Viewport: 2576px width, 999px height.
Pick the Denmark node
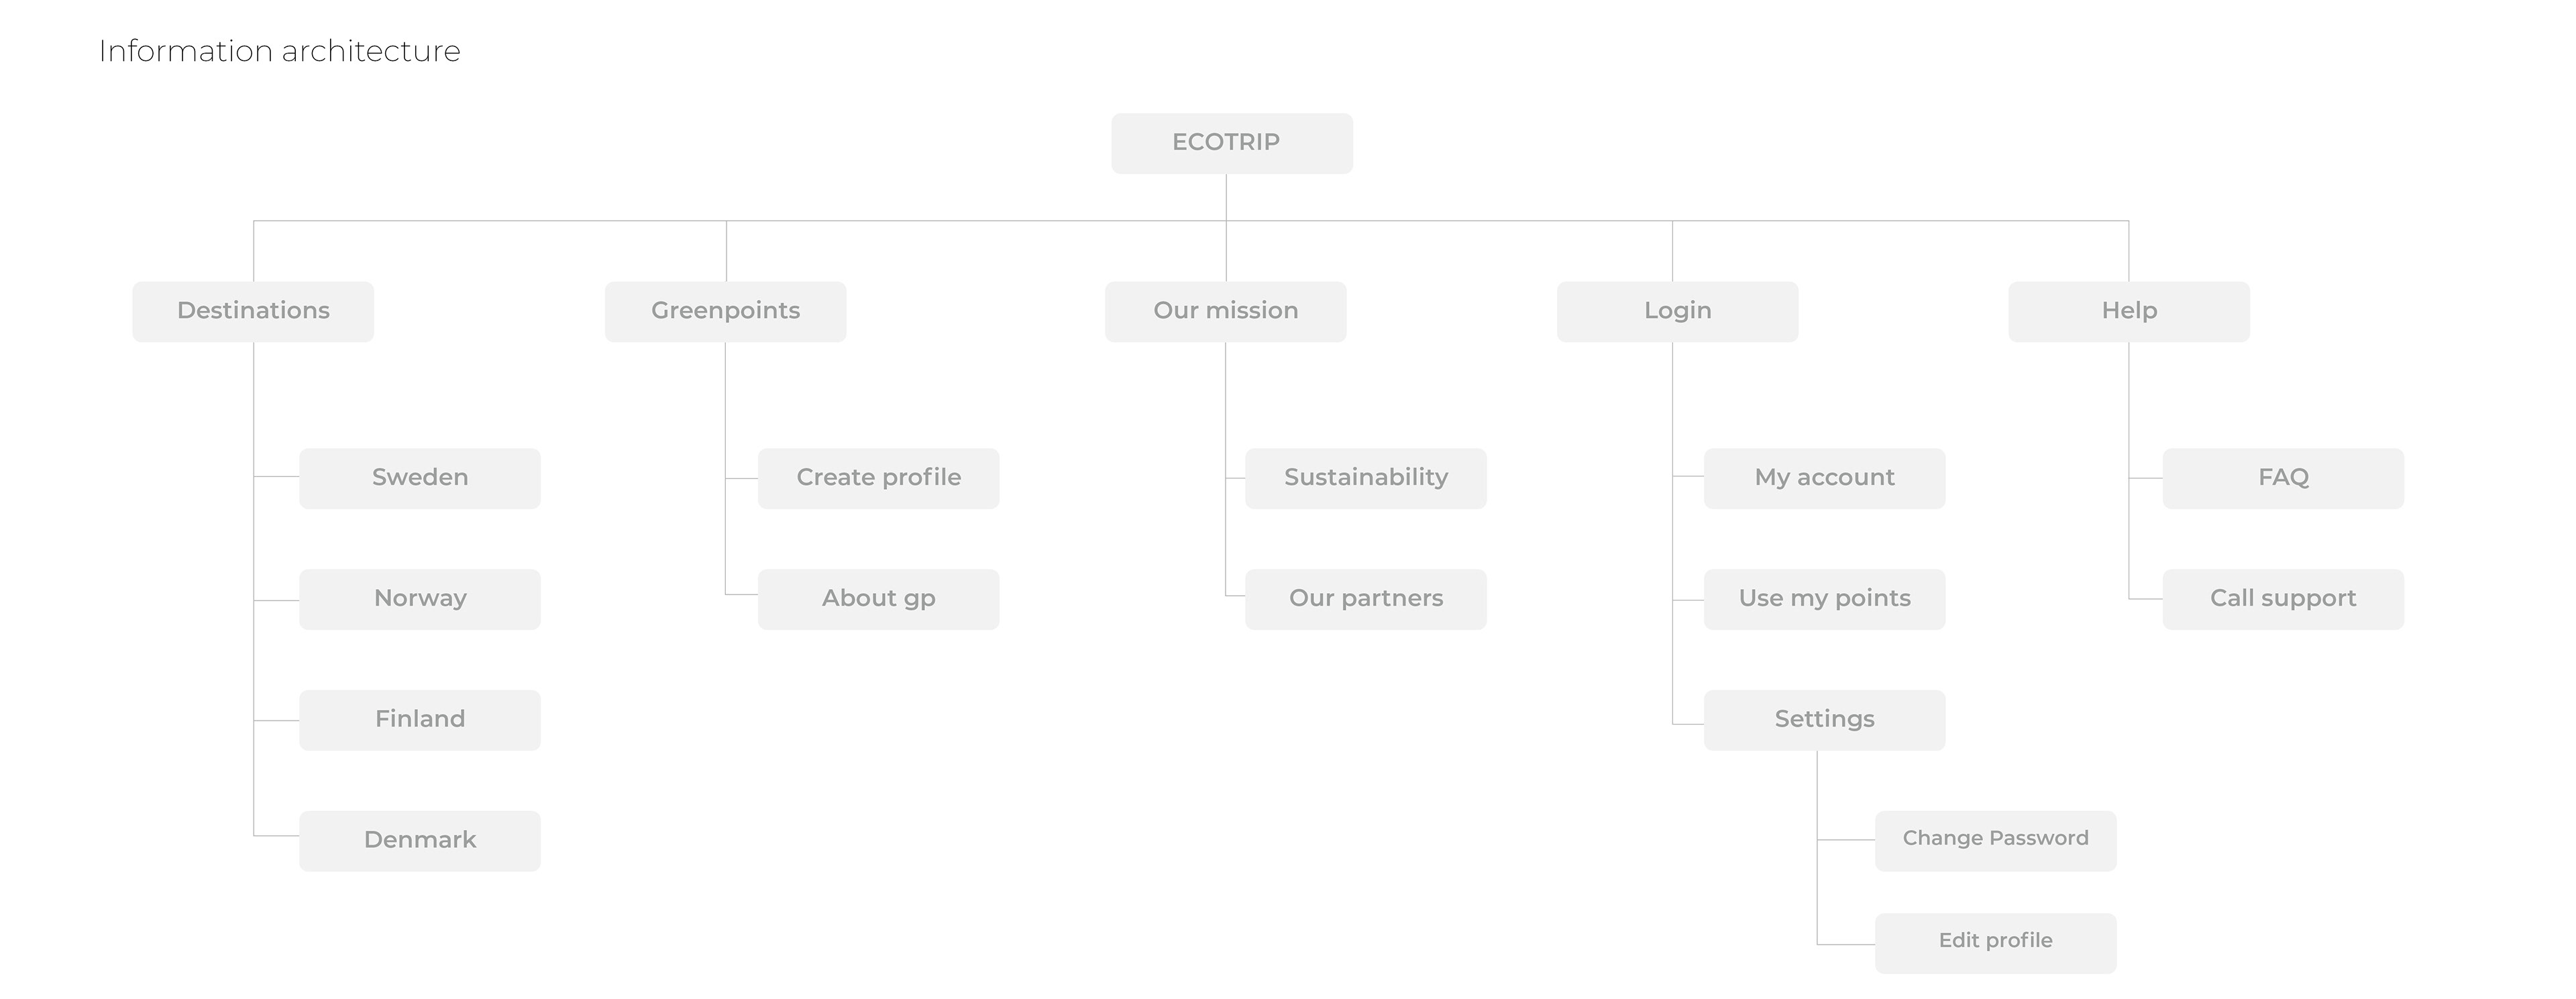[x=420, y=841]
